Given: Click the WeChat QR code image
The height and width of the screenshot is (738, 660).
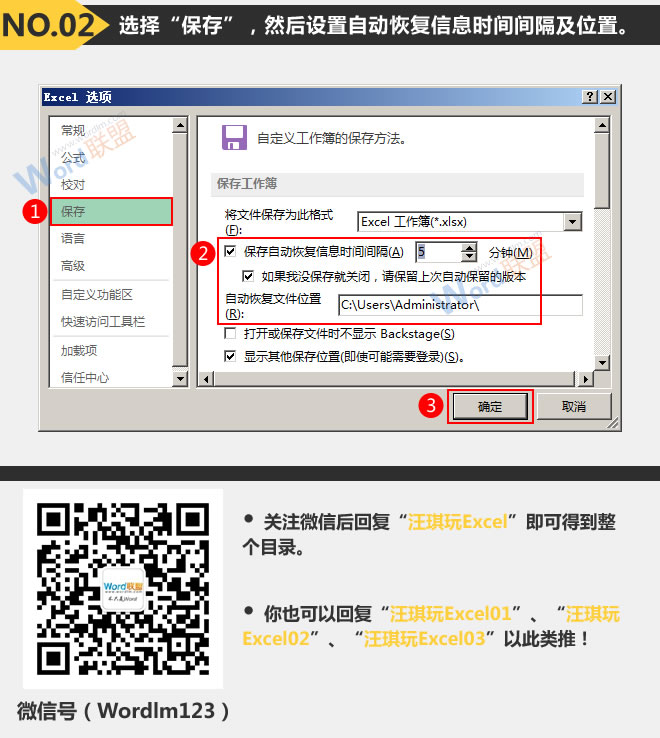Looking at the screenshot, I should pyautogui.click(x=123, y=589).
